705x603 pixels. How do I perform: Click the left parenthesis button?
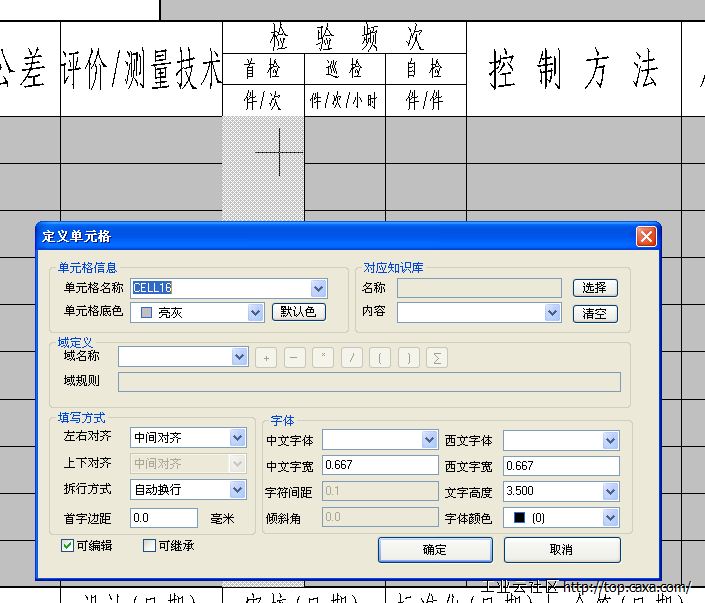click(x=380, y=357)
